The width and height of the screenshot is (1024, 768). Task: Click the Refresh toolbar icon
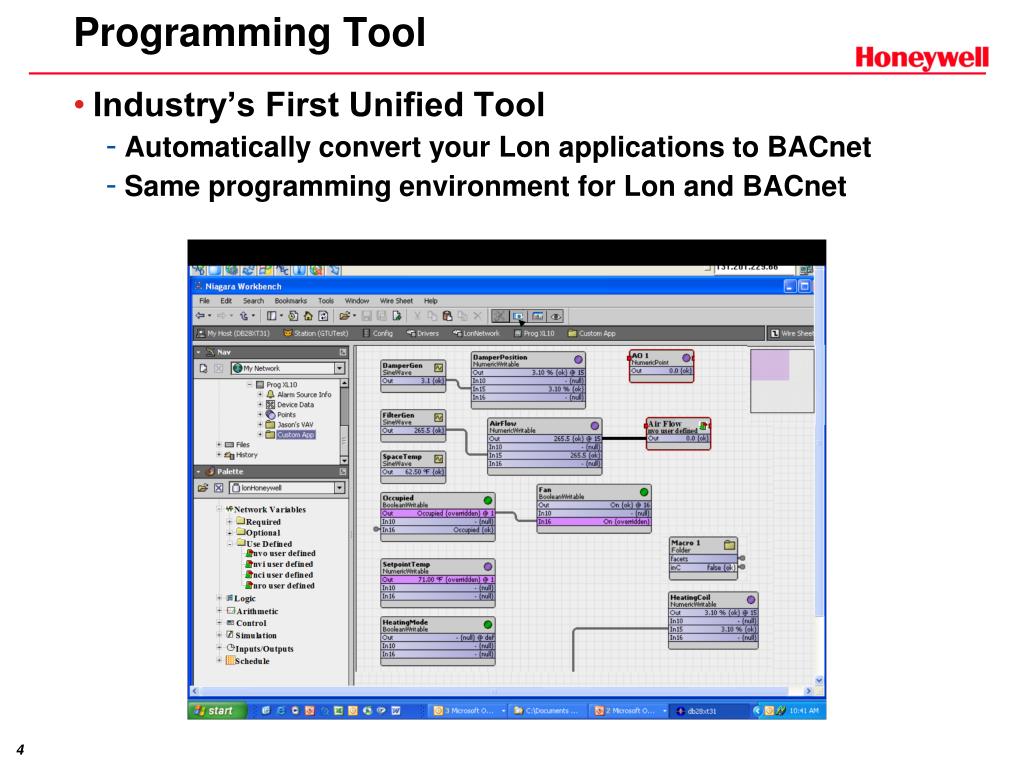click(x=323, y=316)
